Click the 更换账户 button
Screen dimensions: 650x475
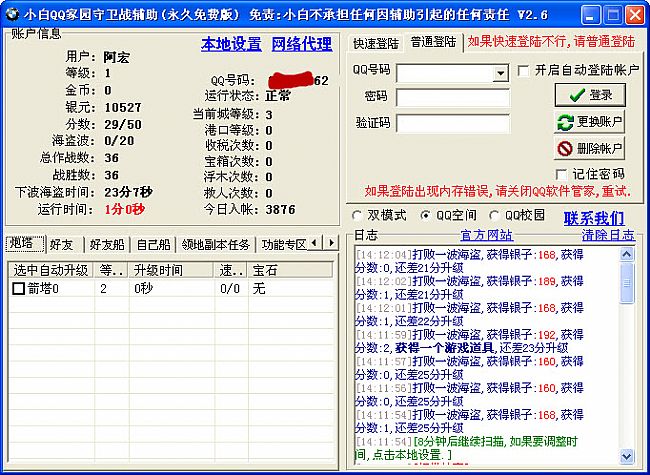point(589,122)
